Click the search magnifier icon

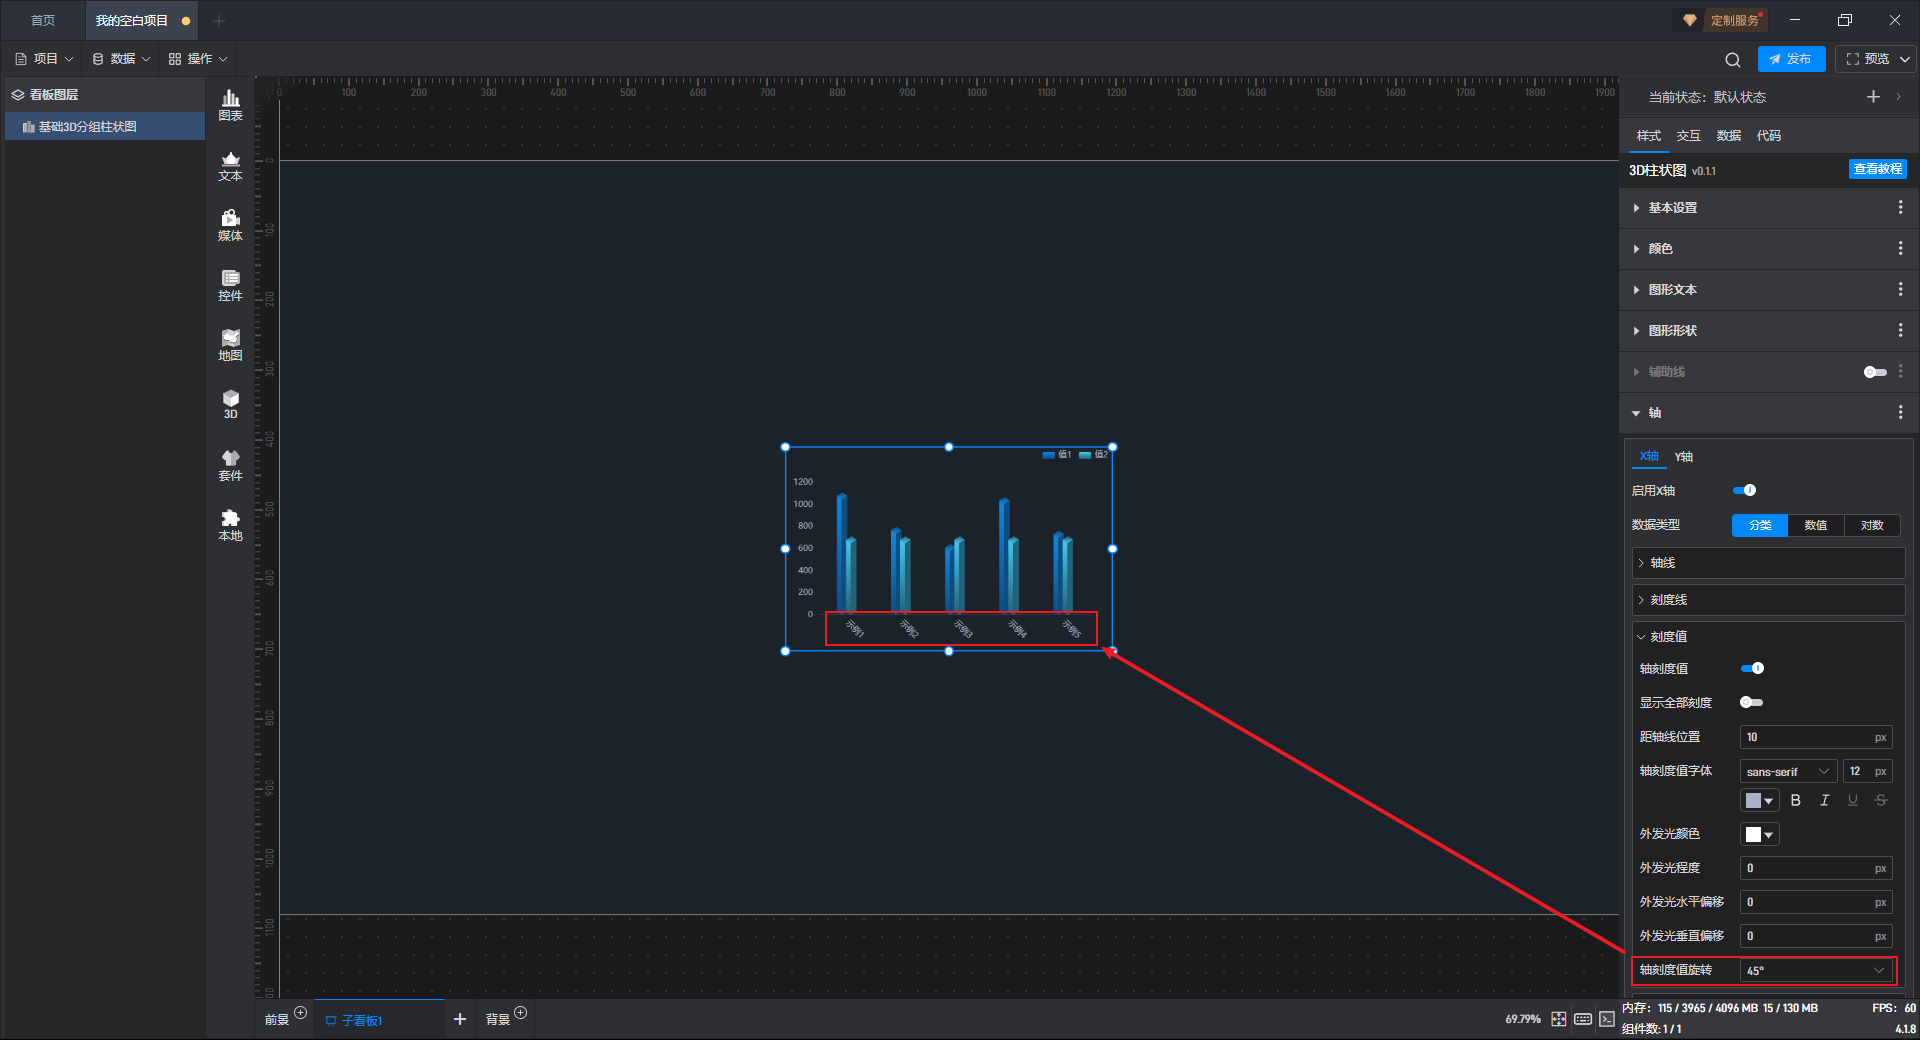(x=1733, y=60)
